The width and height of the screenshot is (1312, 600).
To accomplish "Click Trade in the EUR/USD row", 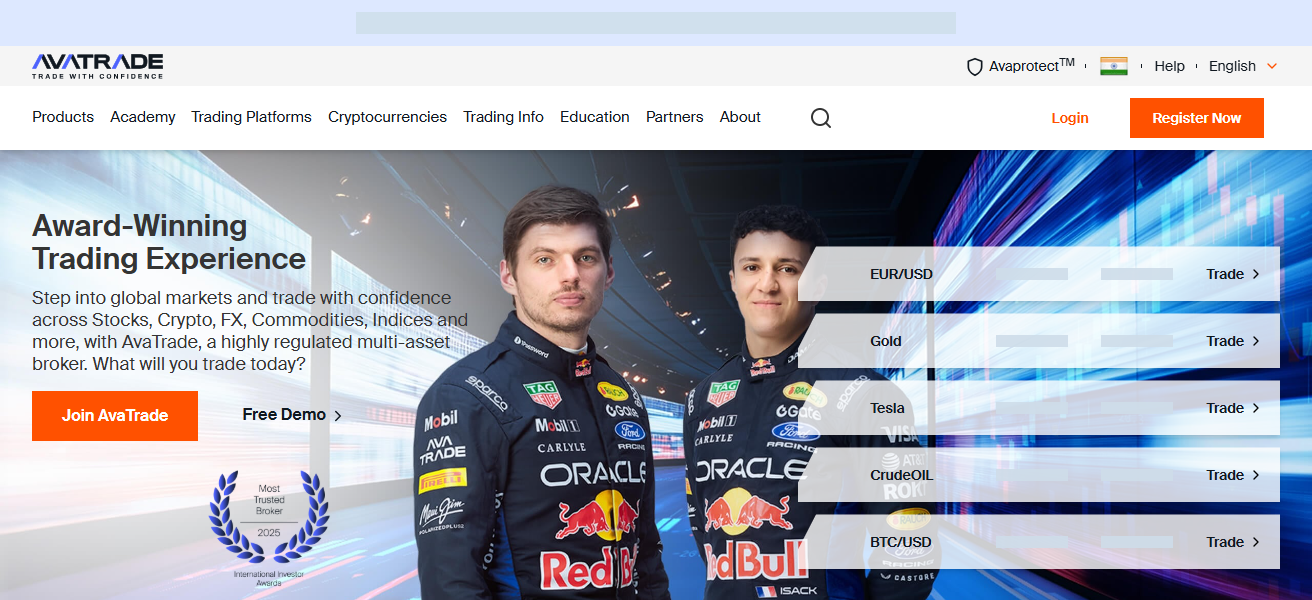I will 1225,274.
